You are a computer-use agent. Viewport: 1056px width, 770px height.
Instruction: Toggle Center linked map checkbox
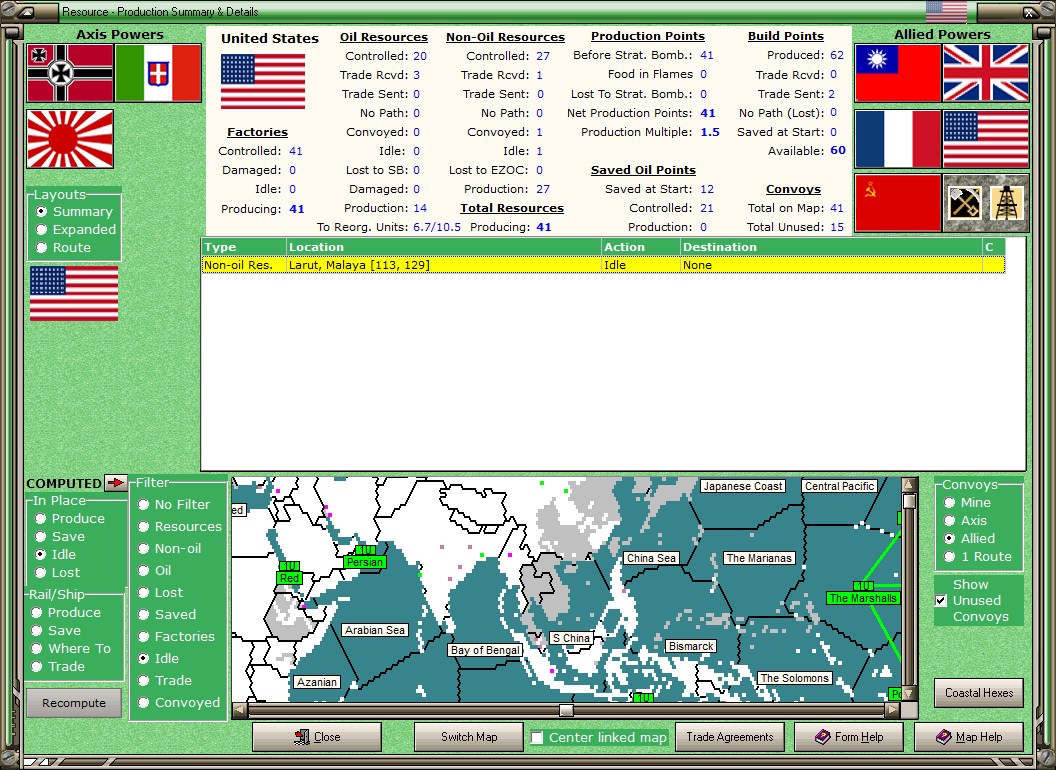tap(537, 738)
